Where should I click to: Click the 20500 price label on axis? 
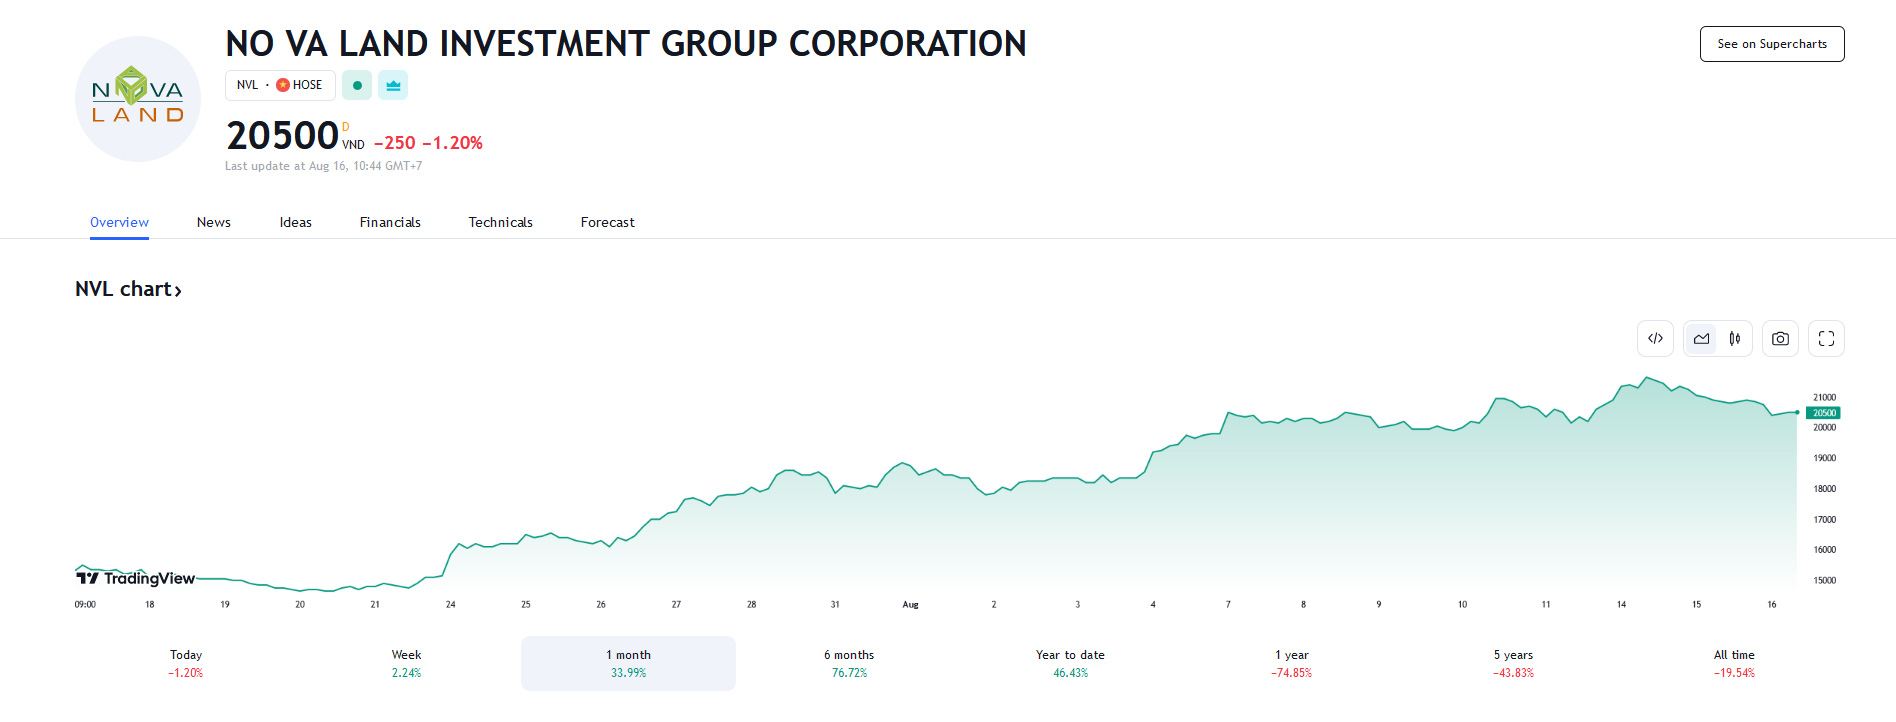pyautogui.click(x=1824, y=413)
